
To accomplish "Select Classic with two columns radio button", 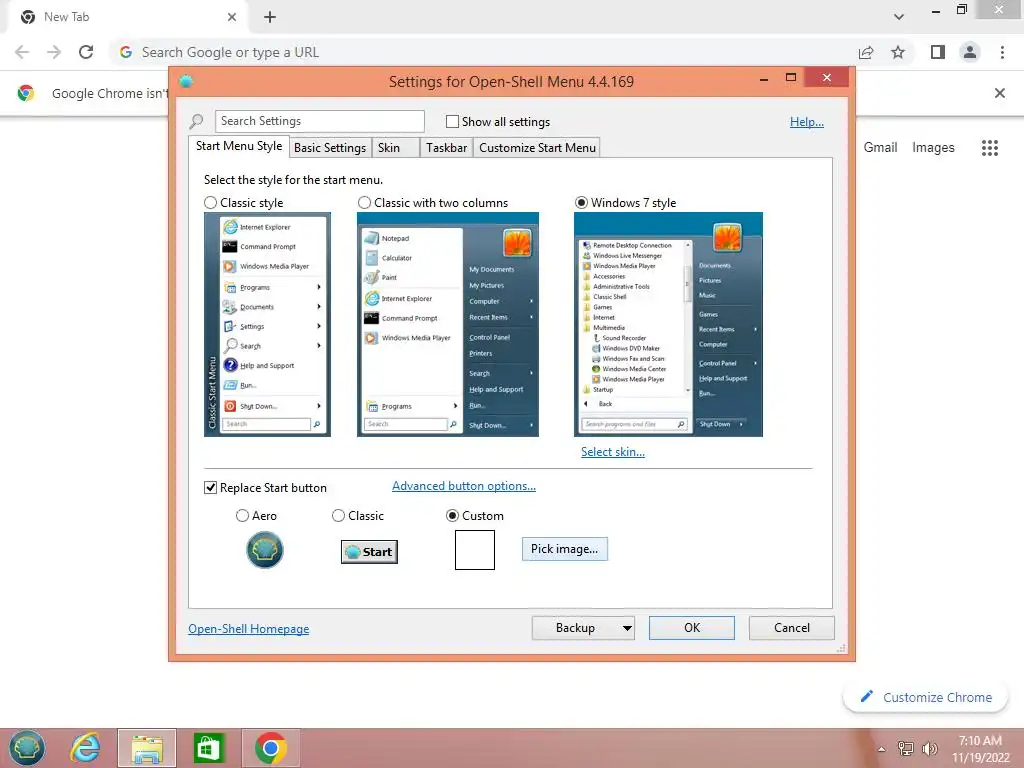I will coord(364,203).
